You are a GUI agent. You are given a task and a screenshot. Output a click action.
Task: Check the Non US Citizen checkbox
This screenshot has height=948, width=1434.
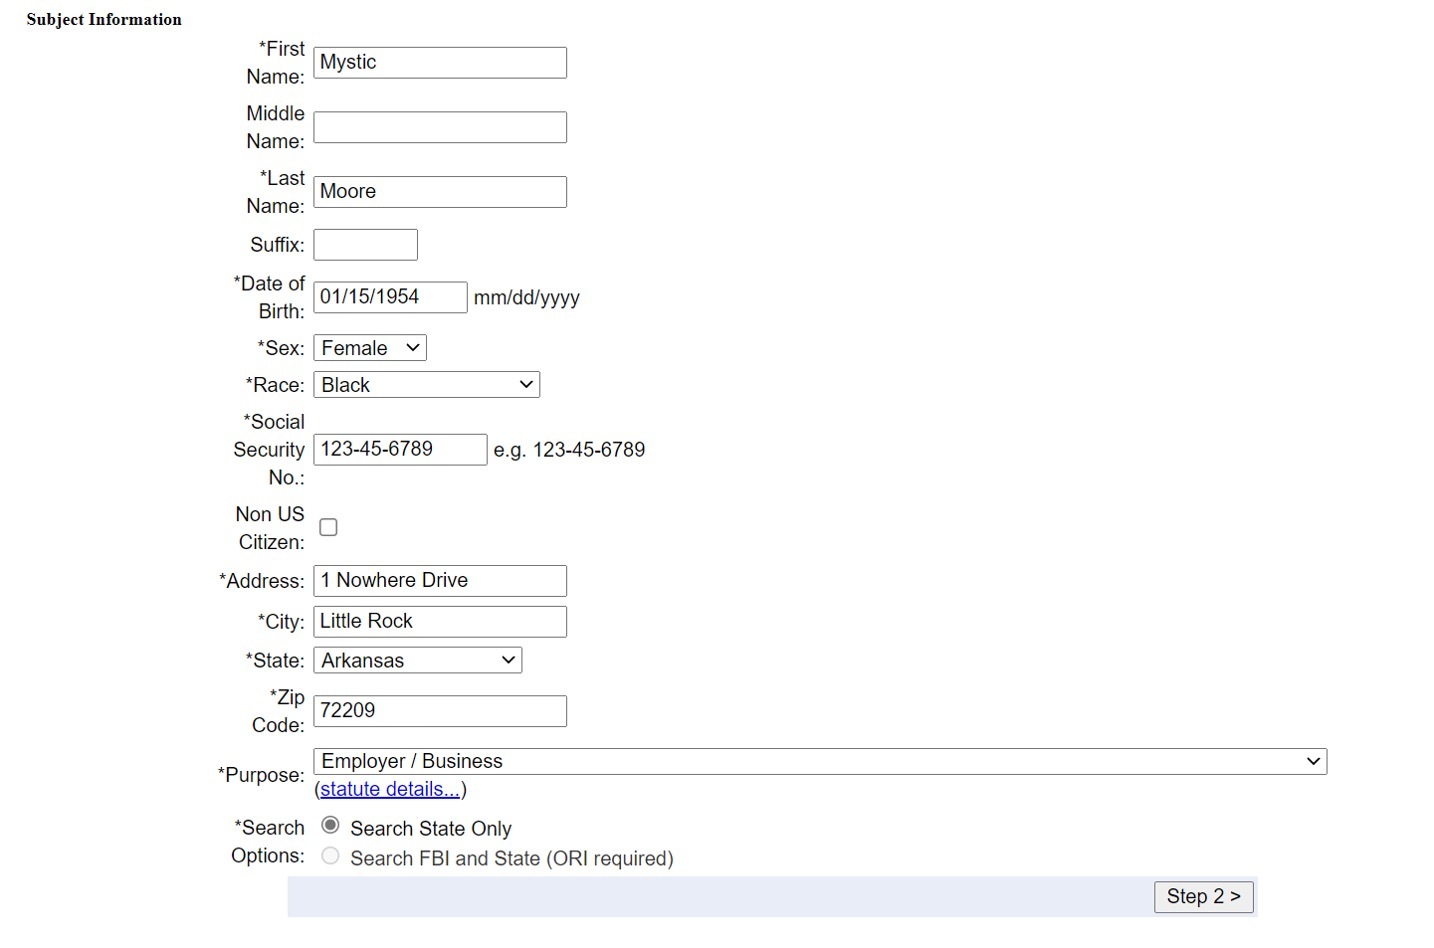coord(328,527)
